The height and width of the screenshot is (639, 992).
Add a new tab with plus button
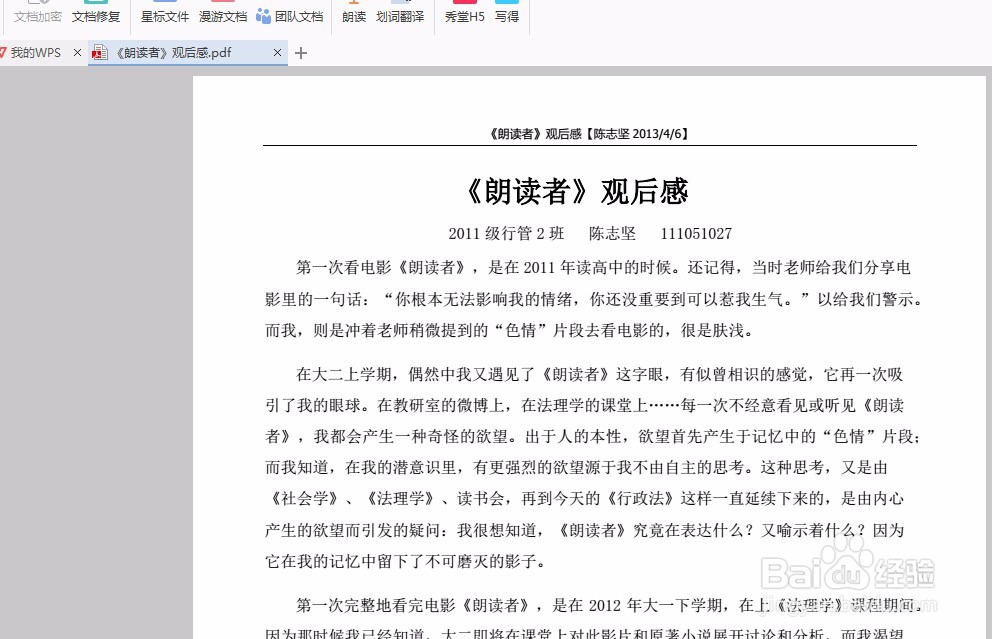[x=301, y=53]
